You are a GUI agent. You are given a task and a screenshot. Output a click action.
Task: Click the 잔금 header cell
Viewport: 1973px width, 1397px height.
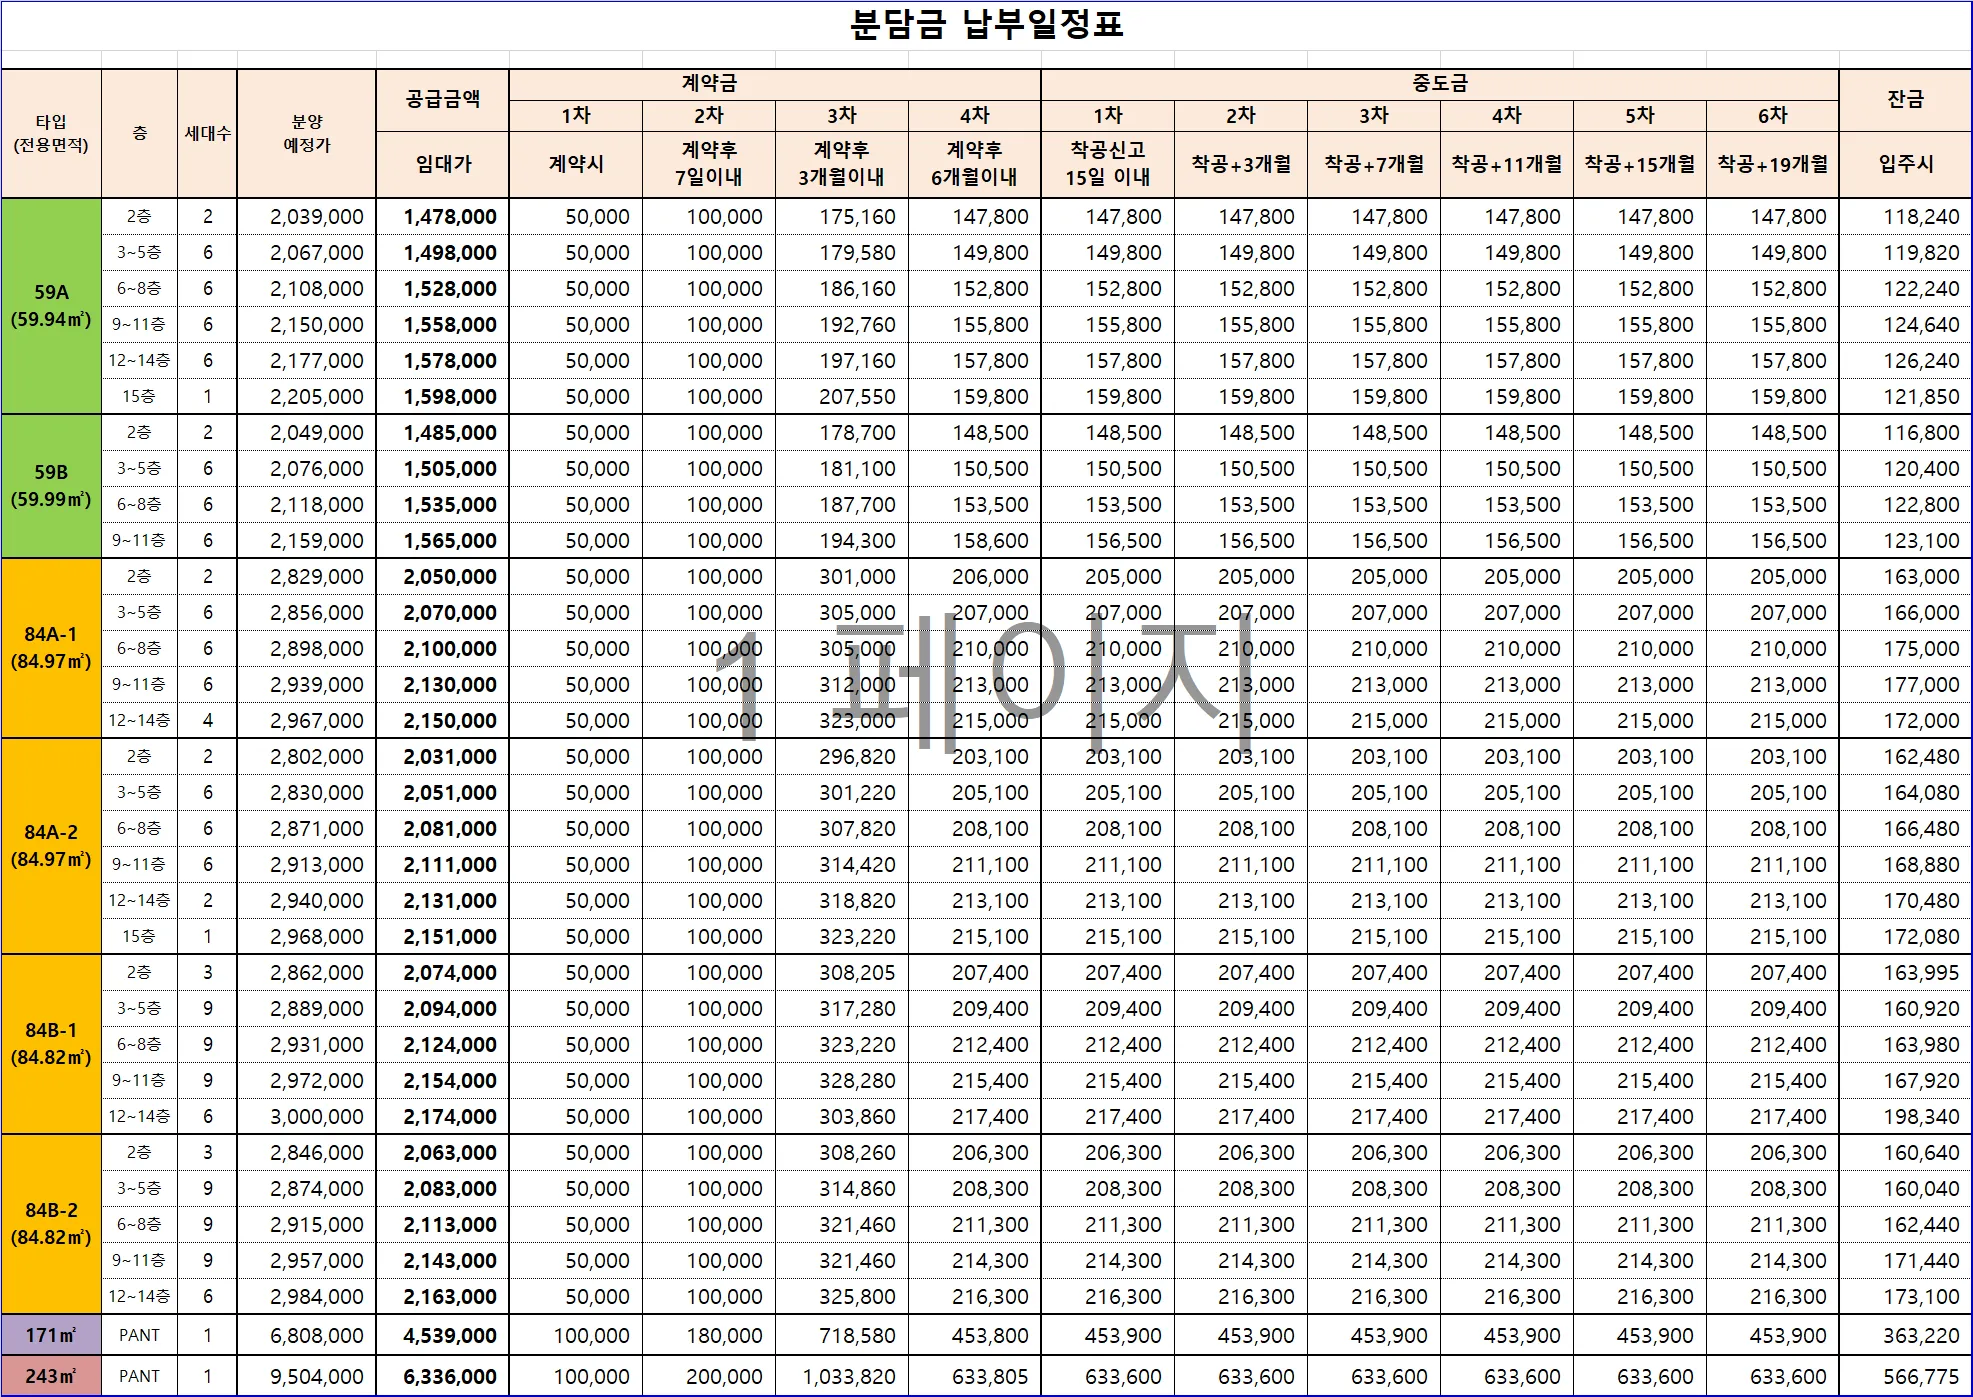click(x=1905, y=100)
